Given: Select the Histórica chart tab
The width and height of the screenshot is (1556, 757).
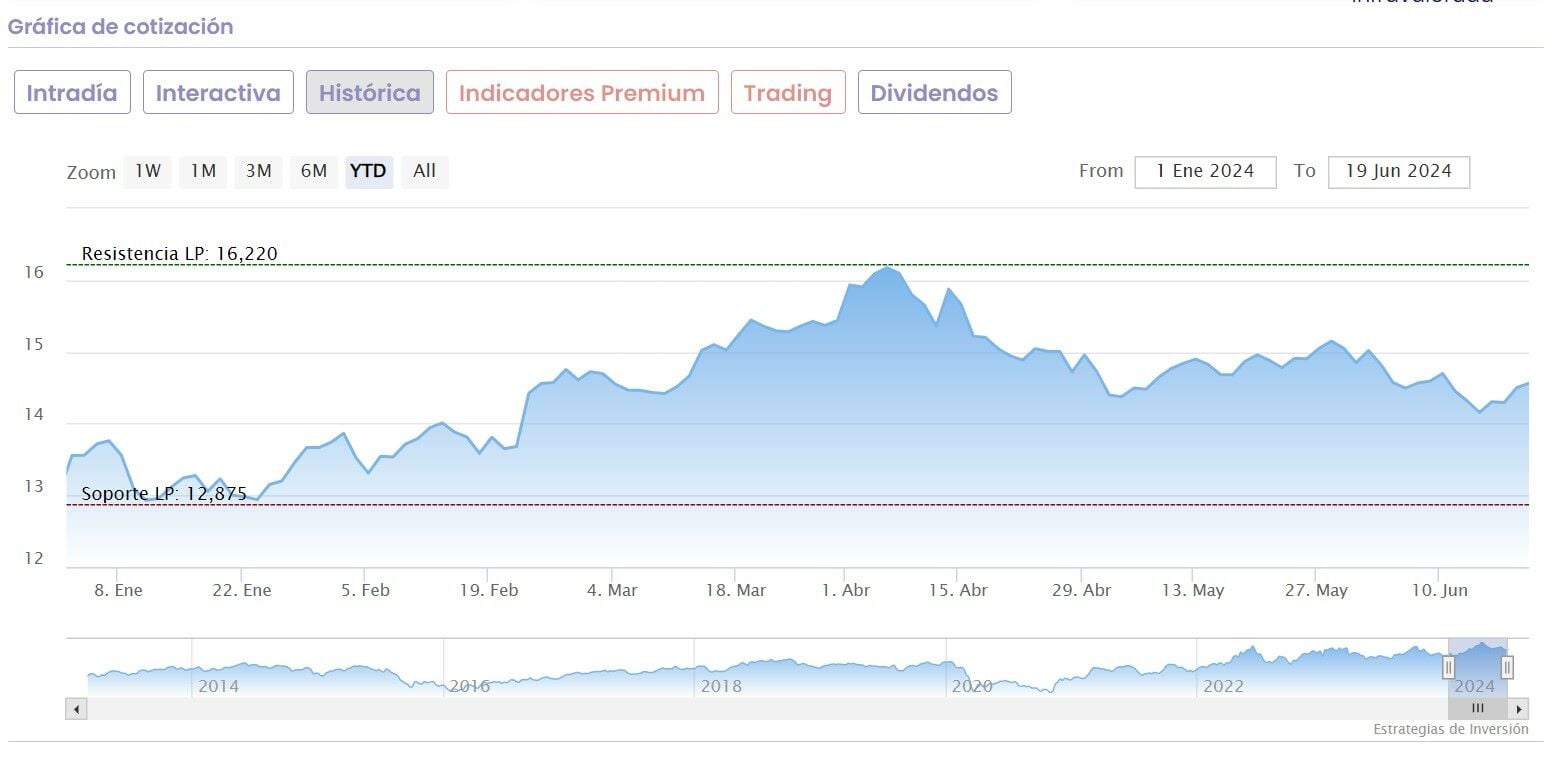Looking at the screenshot, I should click(369, 93).
